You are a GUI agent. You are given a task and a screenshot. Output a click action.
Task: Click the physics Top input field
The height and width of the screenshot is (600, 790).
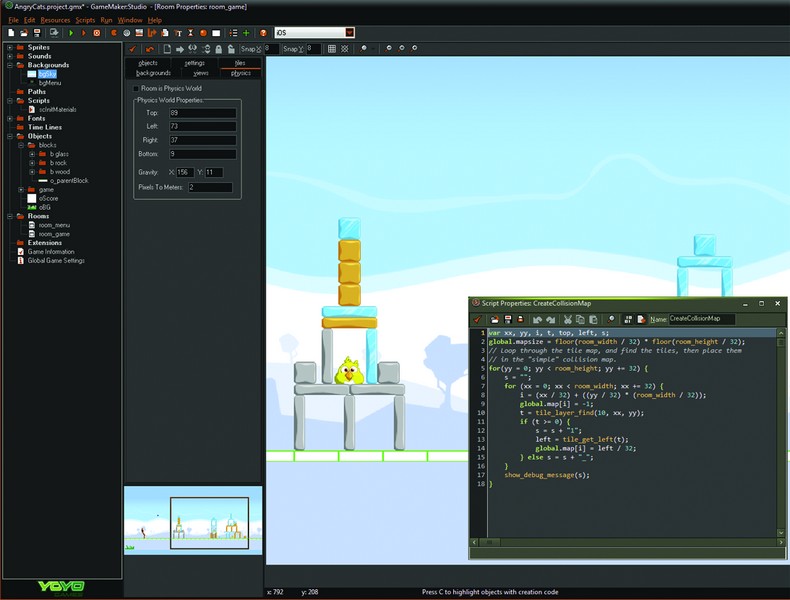(203, 113)
